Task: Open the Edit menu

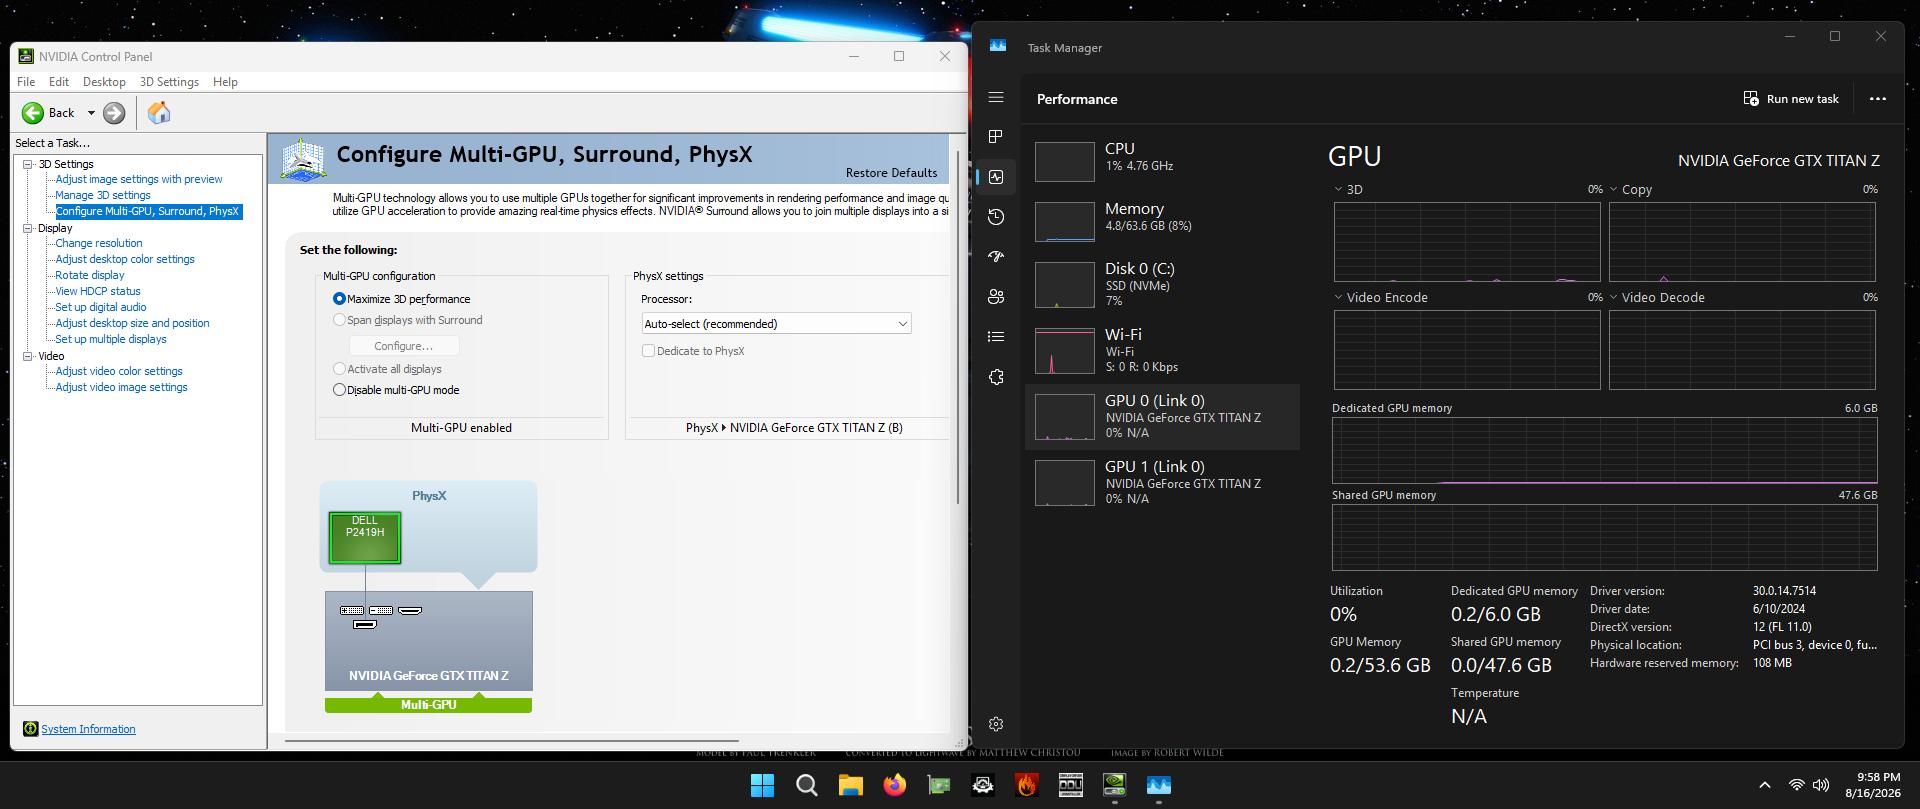Action: click(59, 82)
